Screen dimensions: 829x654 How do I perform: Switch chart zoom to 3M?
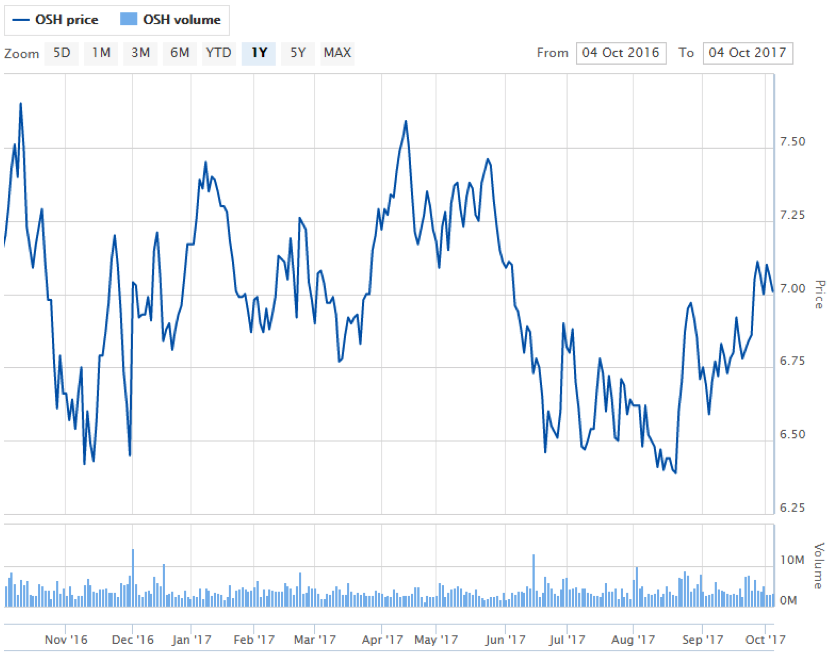tap(140, 53)
